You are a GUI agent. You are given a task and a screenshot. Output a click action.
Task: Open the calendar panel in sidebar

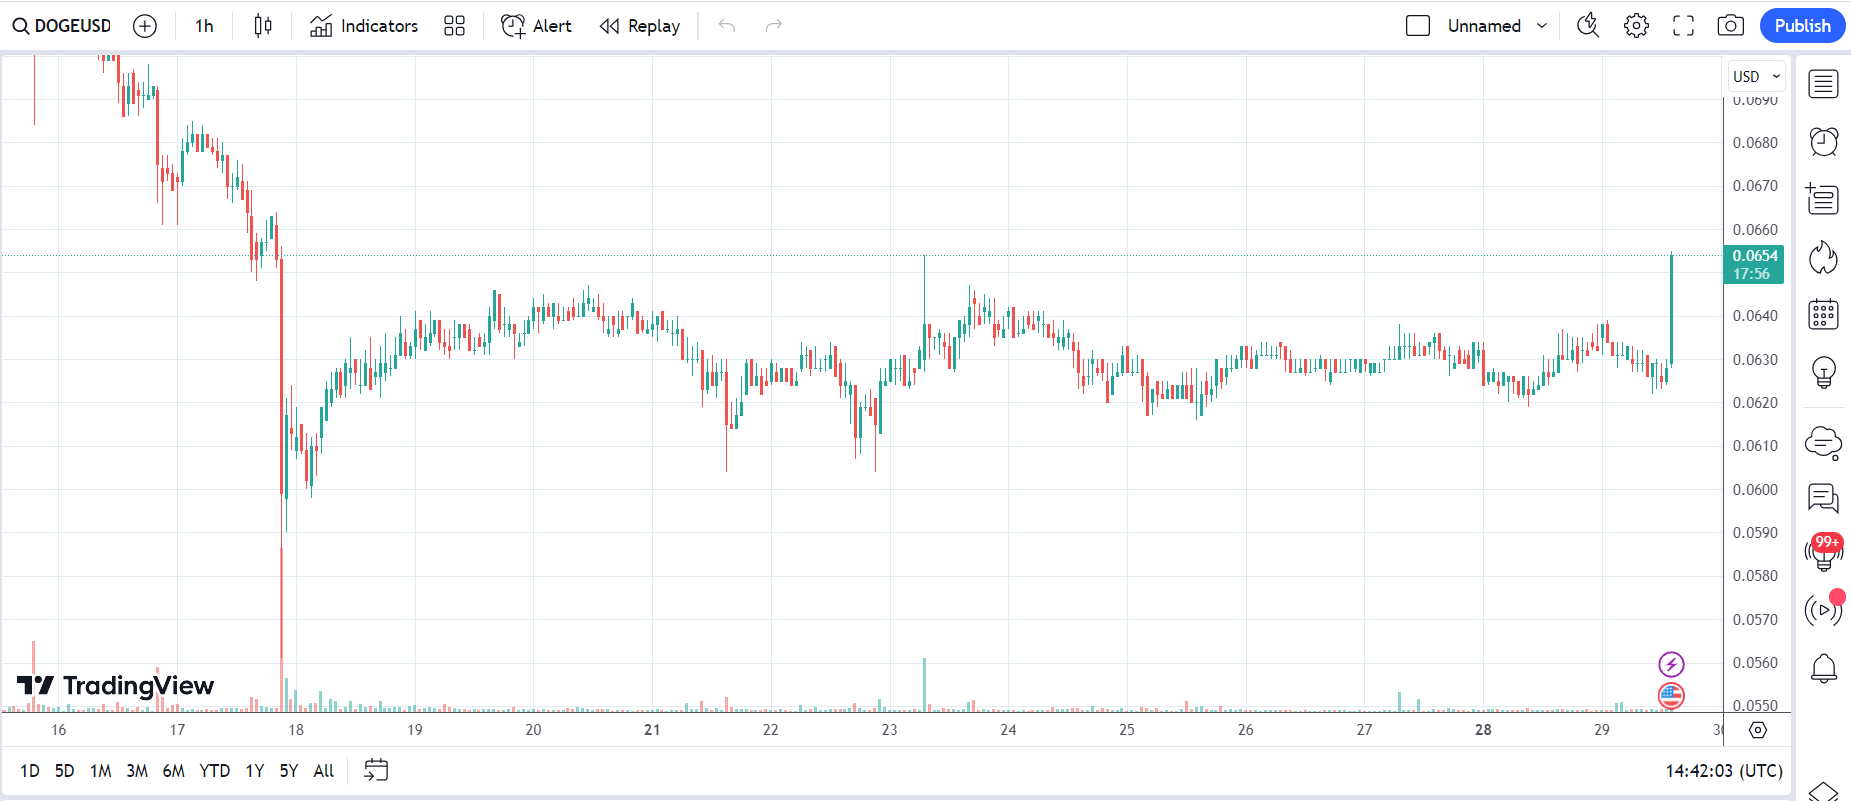click(1823, 315)
